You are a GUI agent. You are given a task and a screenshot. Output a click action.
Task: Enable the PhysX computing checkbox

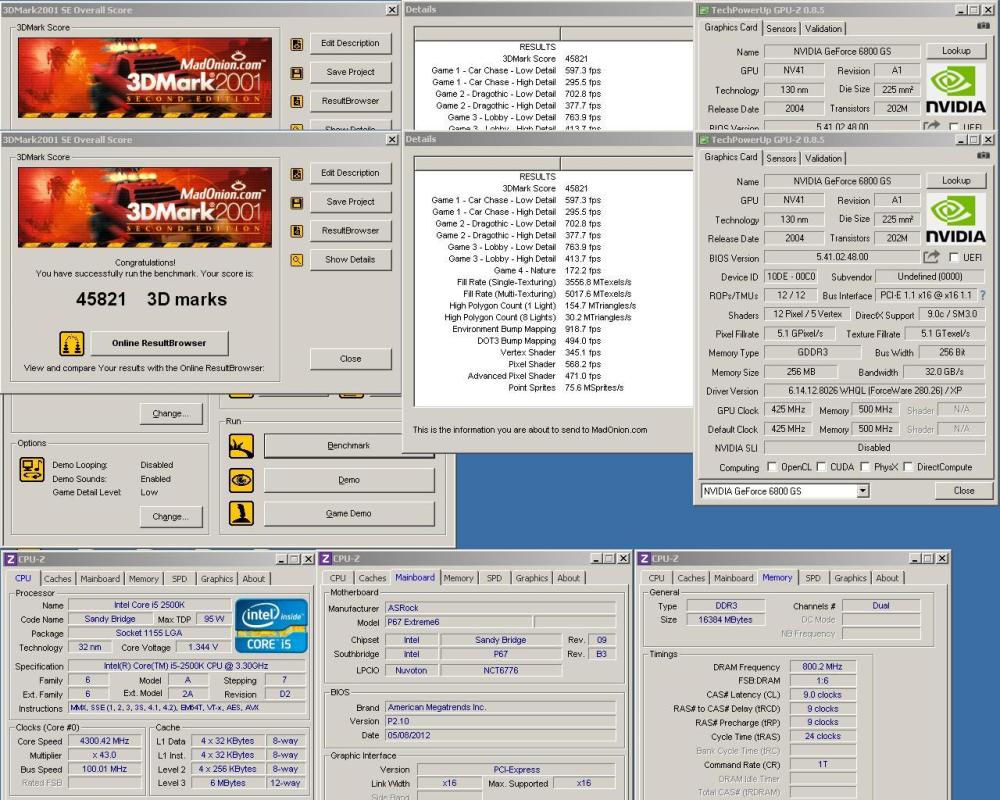[x=865, y=467]
